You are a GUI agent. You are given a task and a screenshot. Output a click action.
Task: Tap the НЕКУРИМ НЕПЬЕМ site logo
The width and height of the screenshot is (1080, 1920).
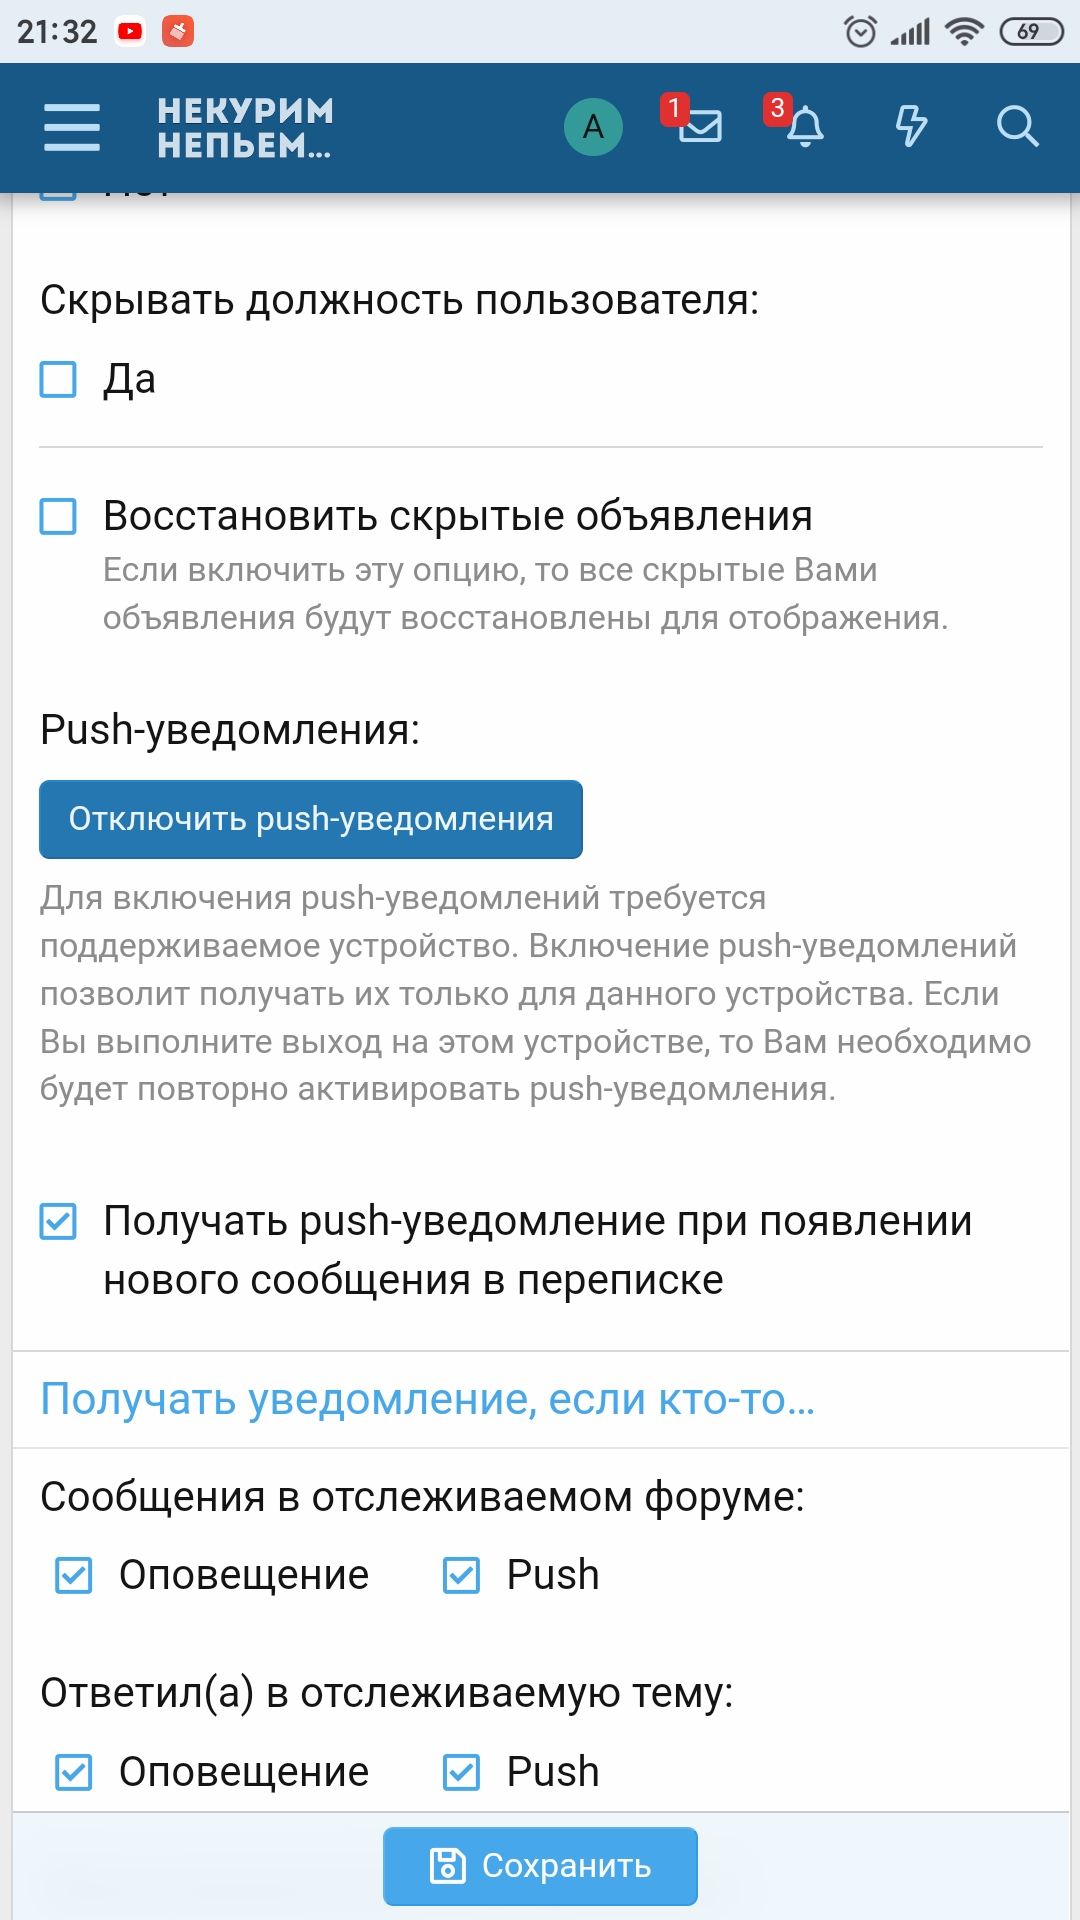point(245,128)
